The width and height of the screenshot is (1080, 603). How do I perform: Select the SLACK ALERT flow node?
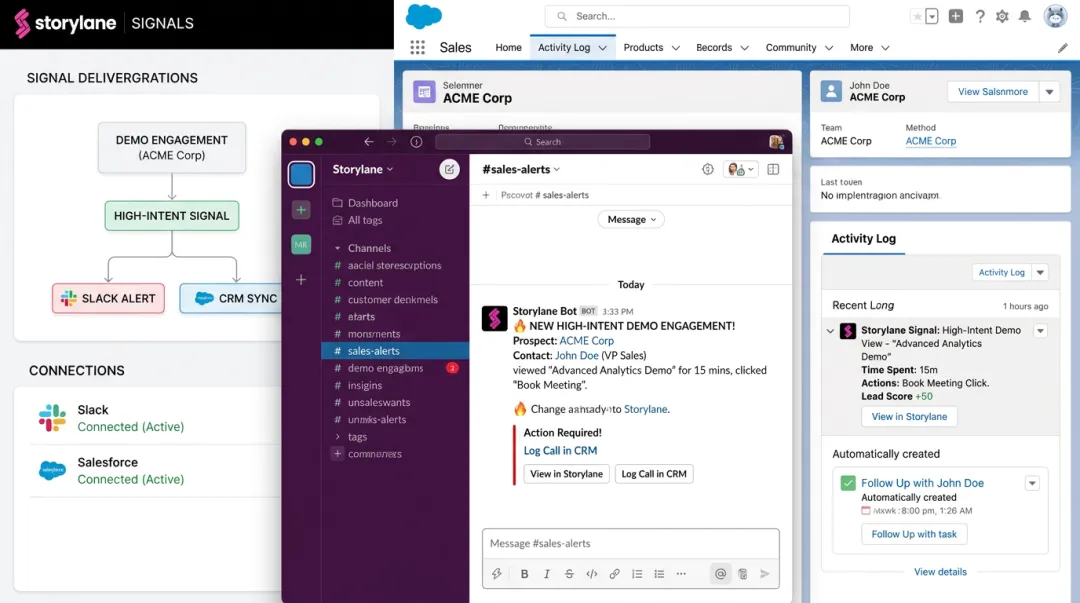(x=108, y=298)
